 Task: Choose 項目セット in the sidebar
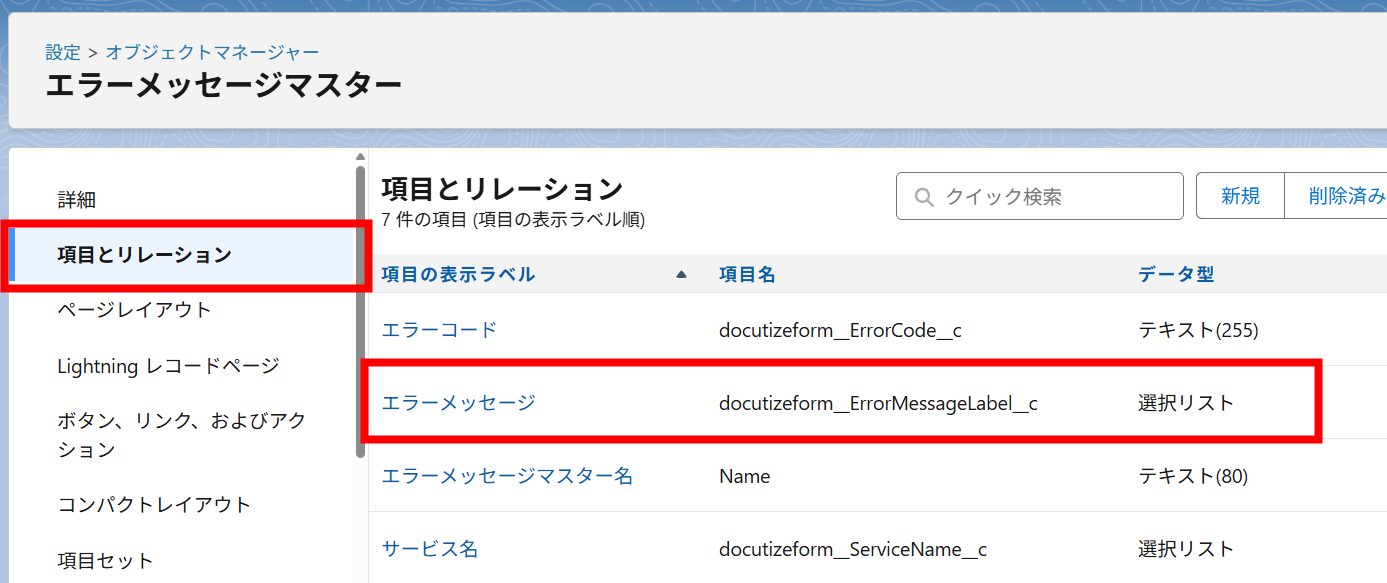pos(105,560)
